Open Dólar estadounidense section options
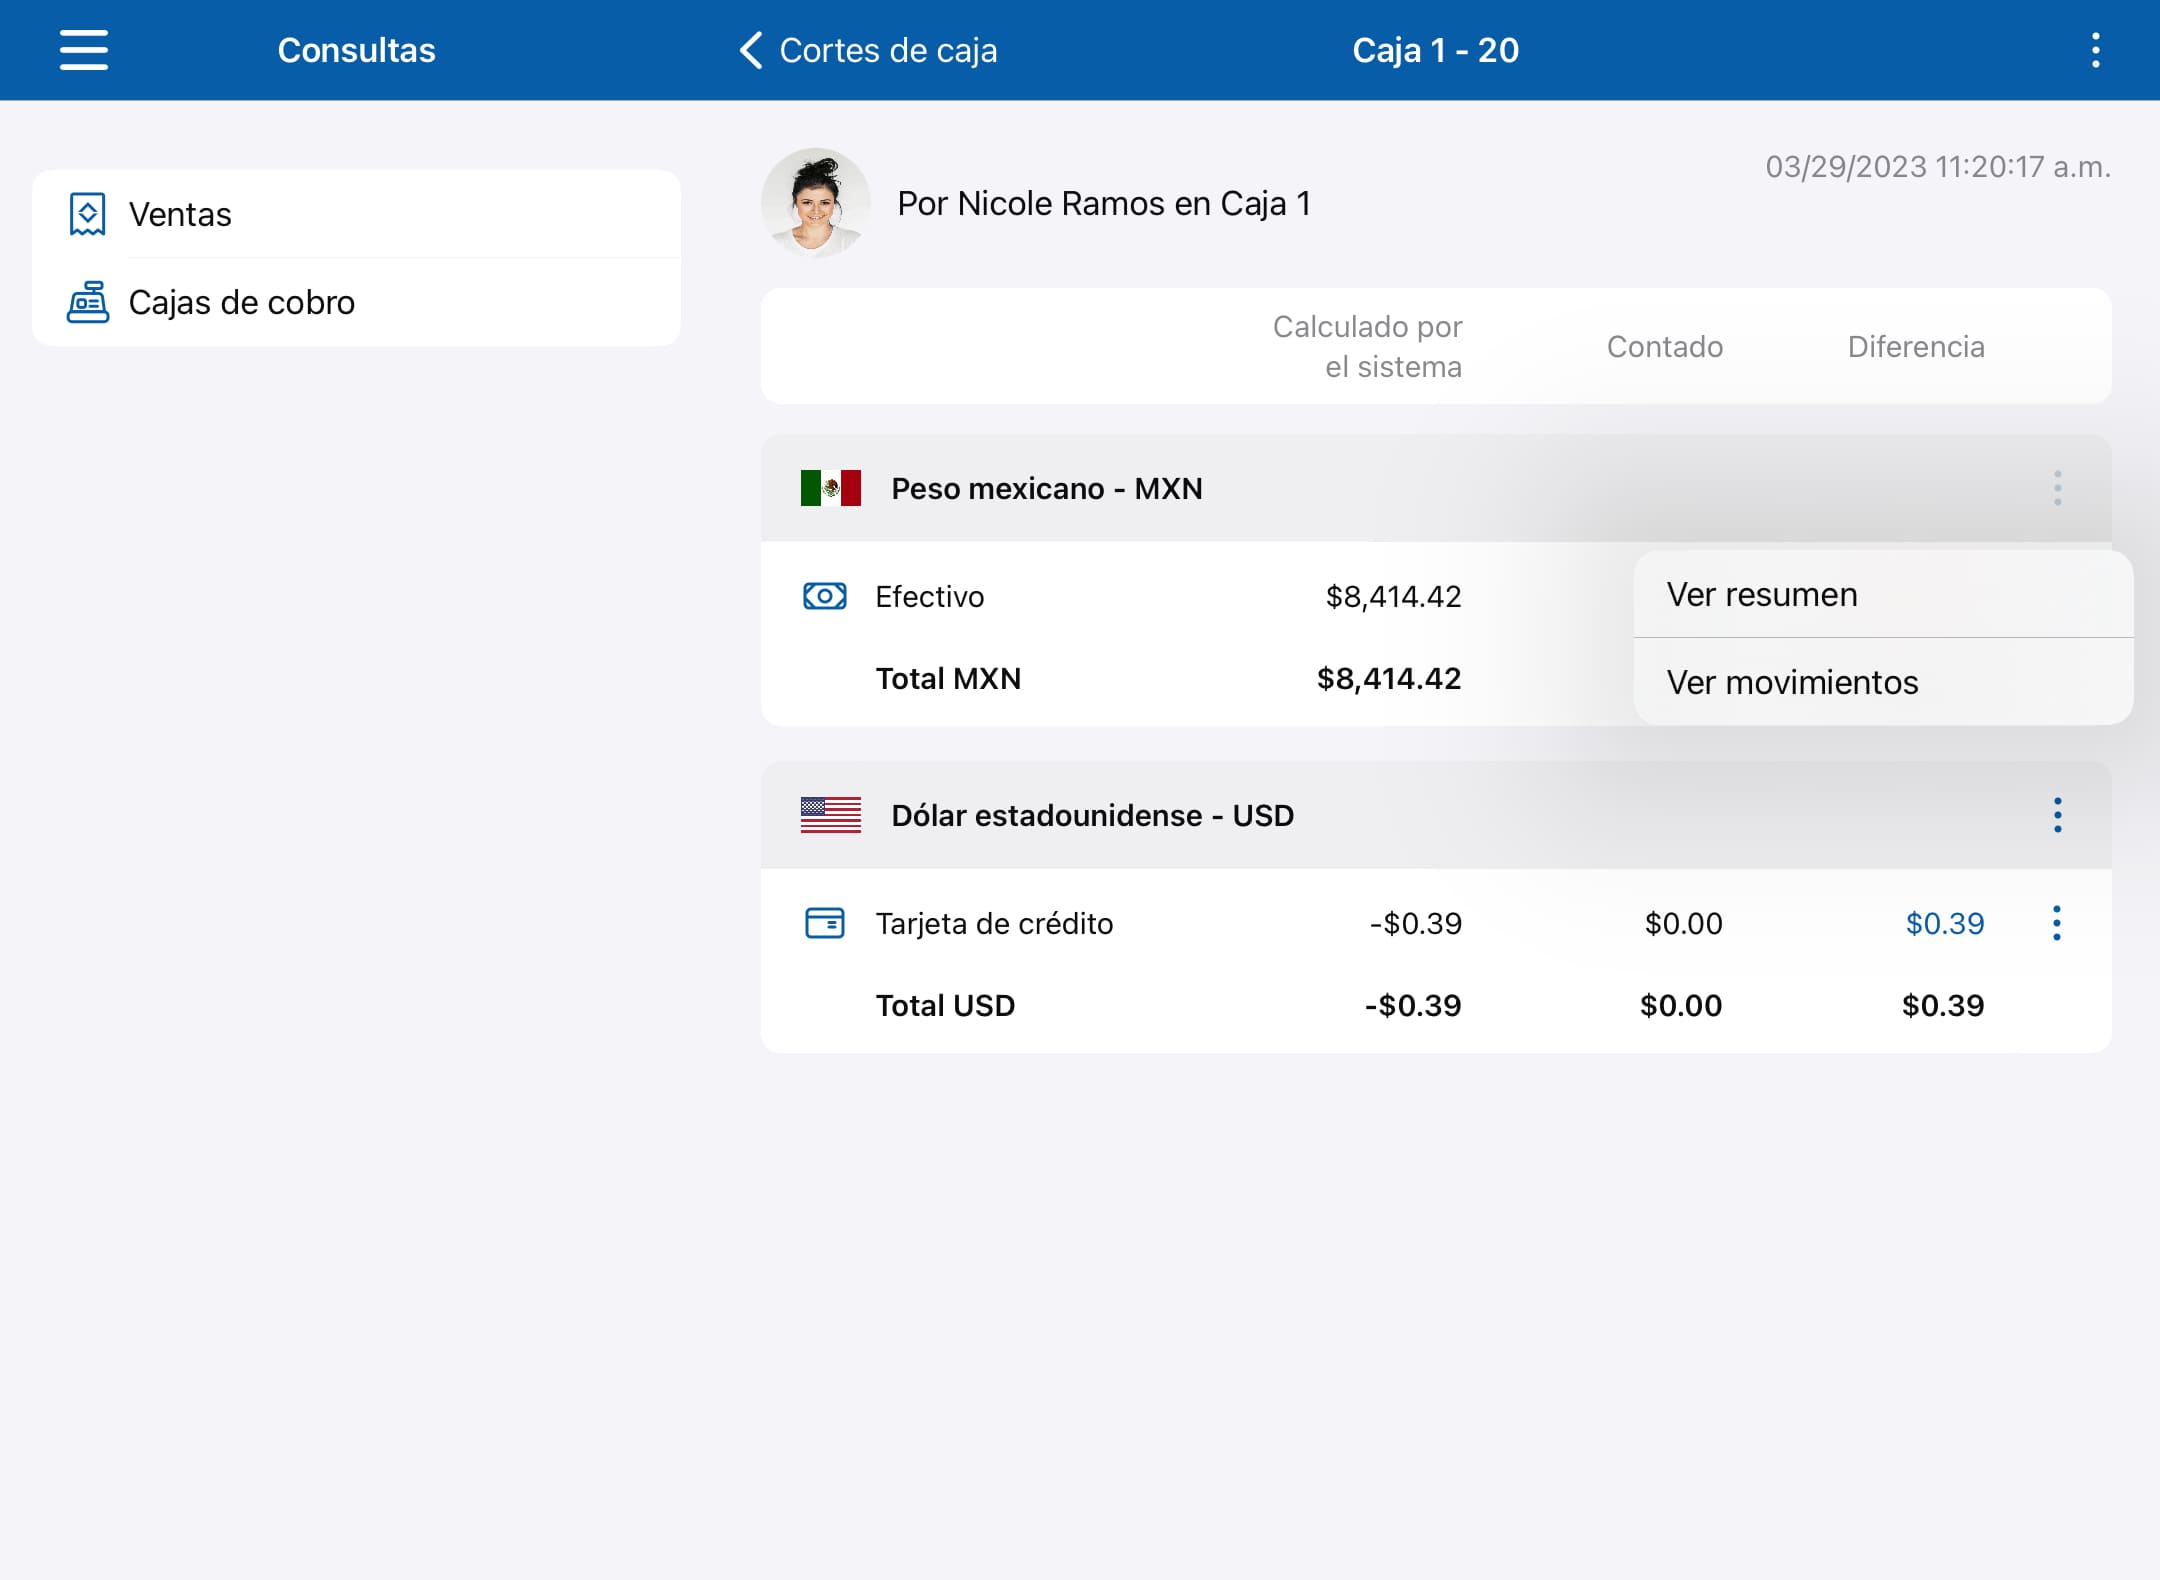Screen dimensions: 2160x1580 (x=2057, y=815)
